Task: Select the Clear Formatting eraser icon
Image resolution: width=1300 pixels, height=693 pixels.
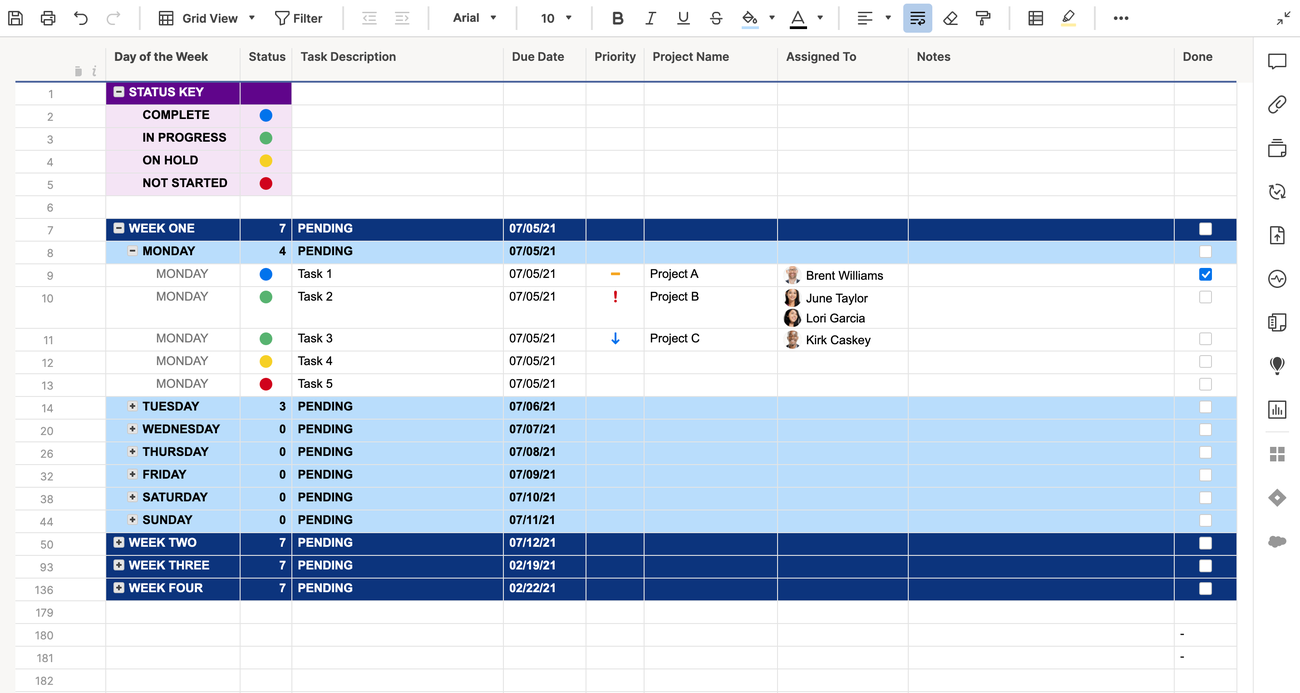Action: pos(950,18)
